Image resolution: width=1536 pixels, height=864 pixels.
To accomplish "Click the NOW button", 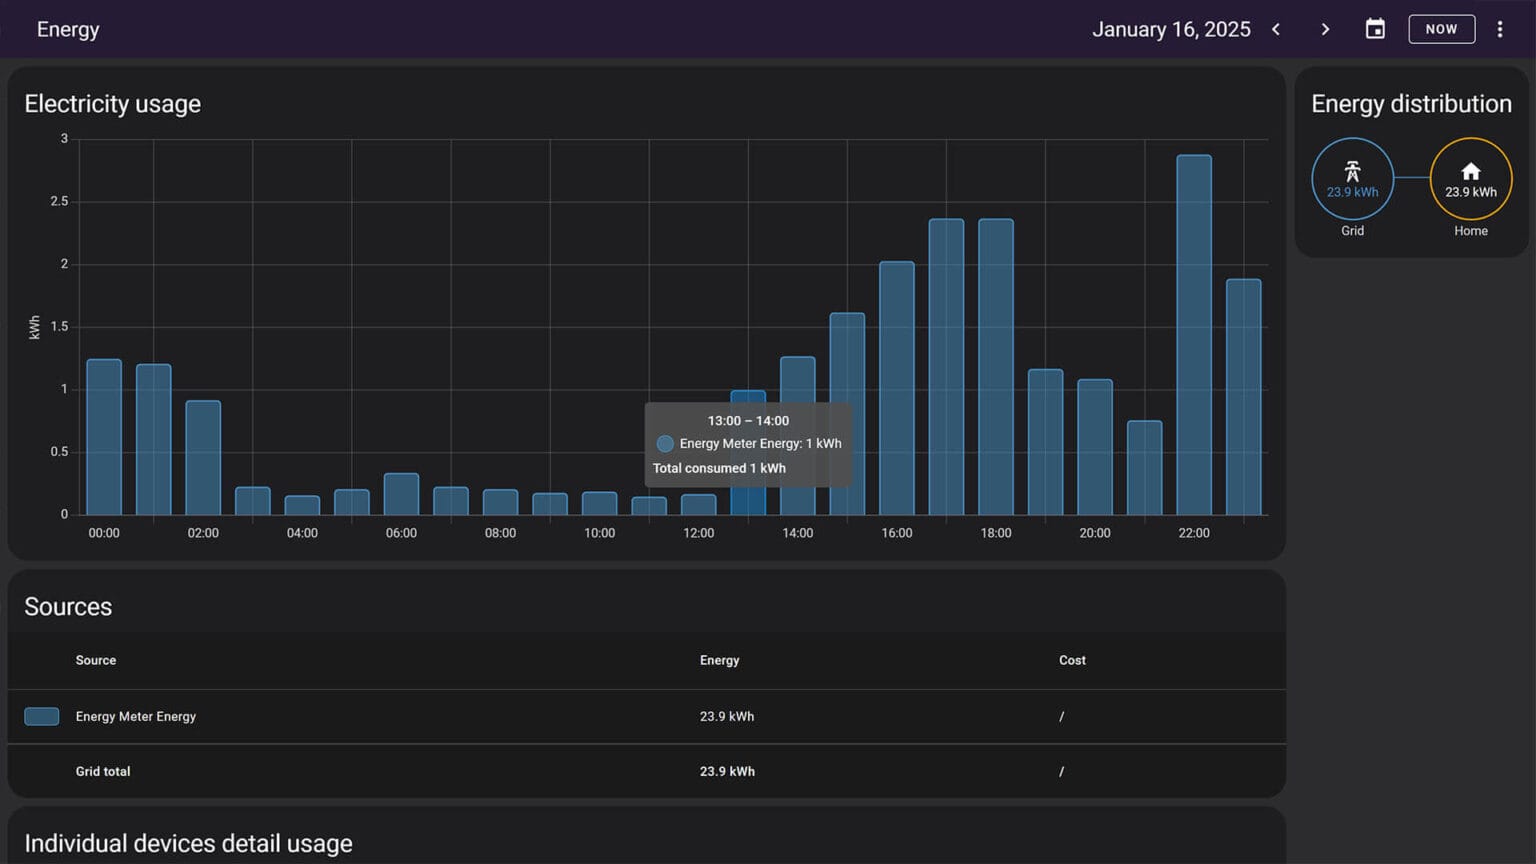I will pos(1441,29).
